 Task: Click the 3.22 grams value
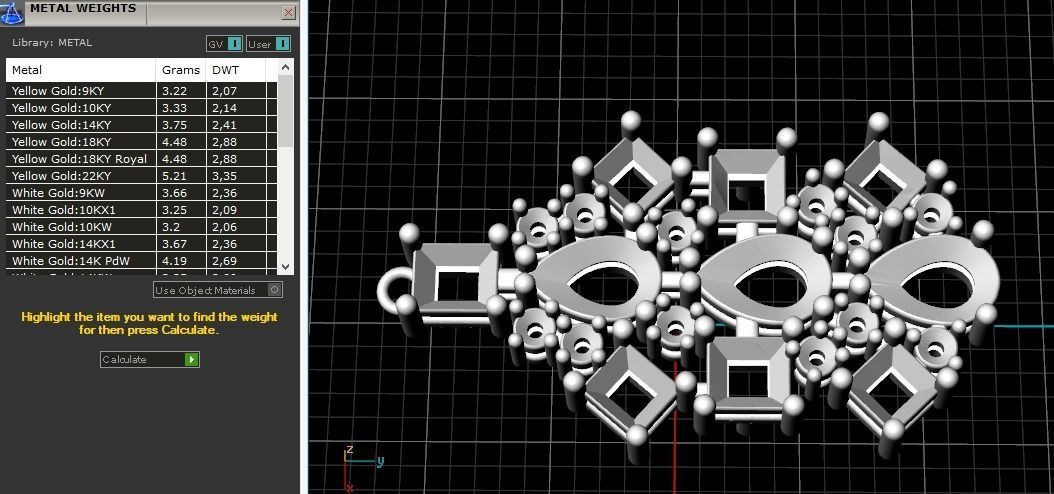tap(174, 91)
